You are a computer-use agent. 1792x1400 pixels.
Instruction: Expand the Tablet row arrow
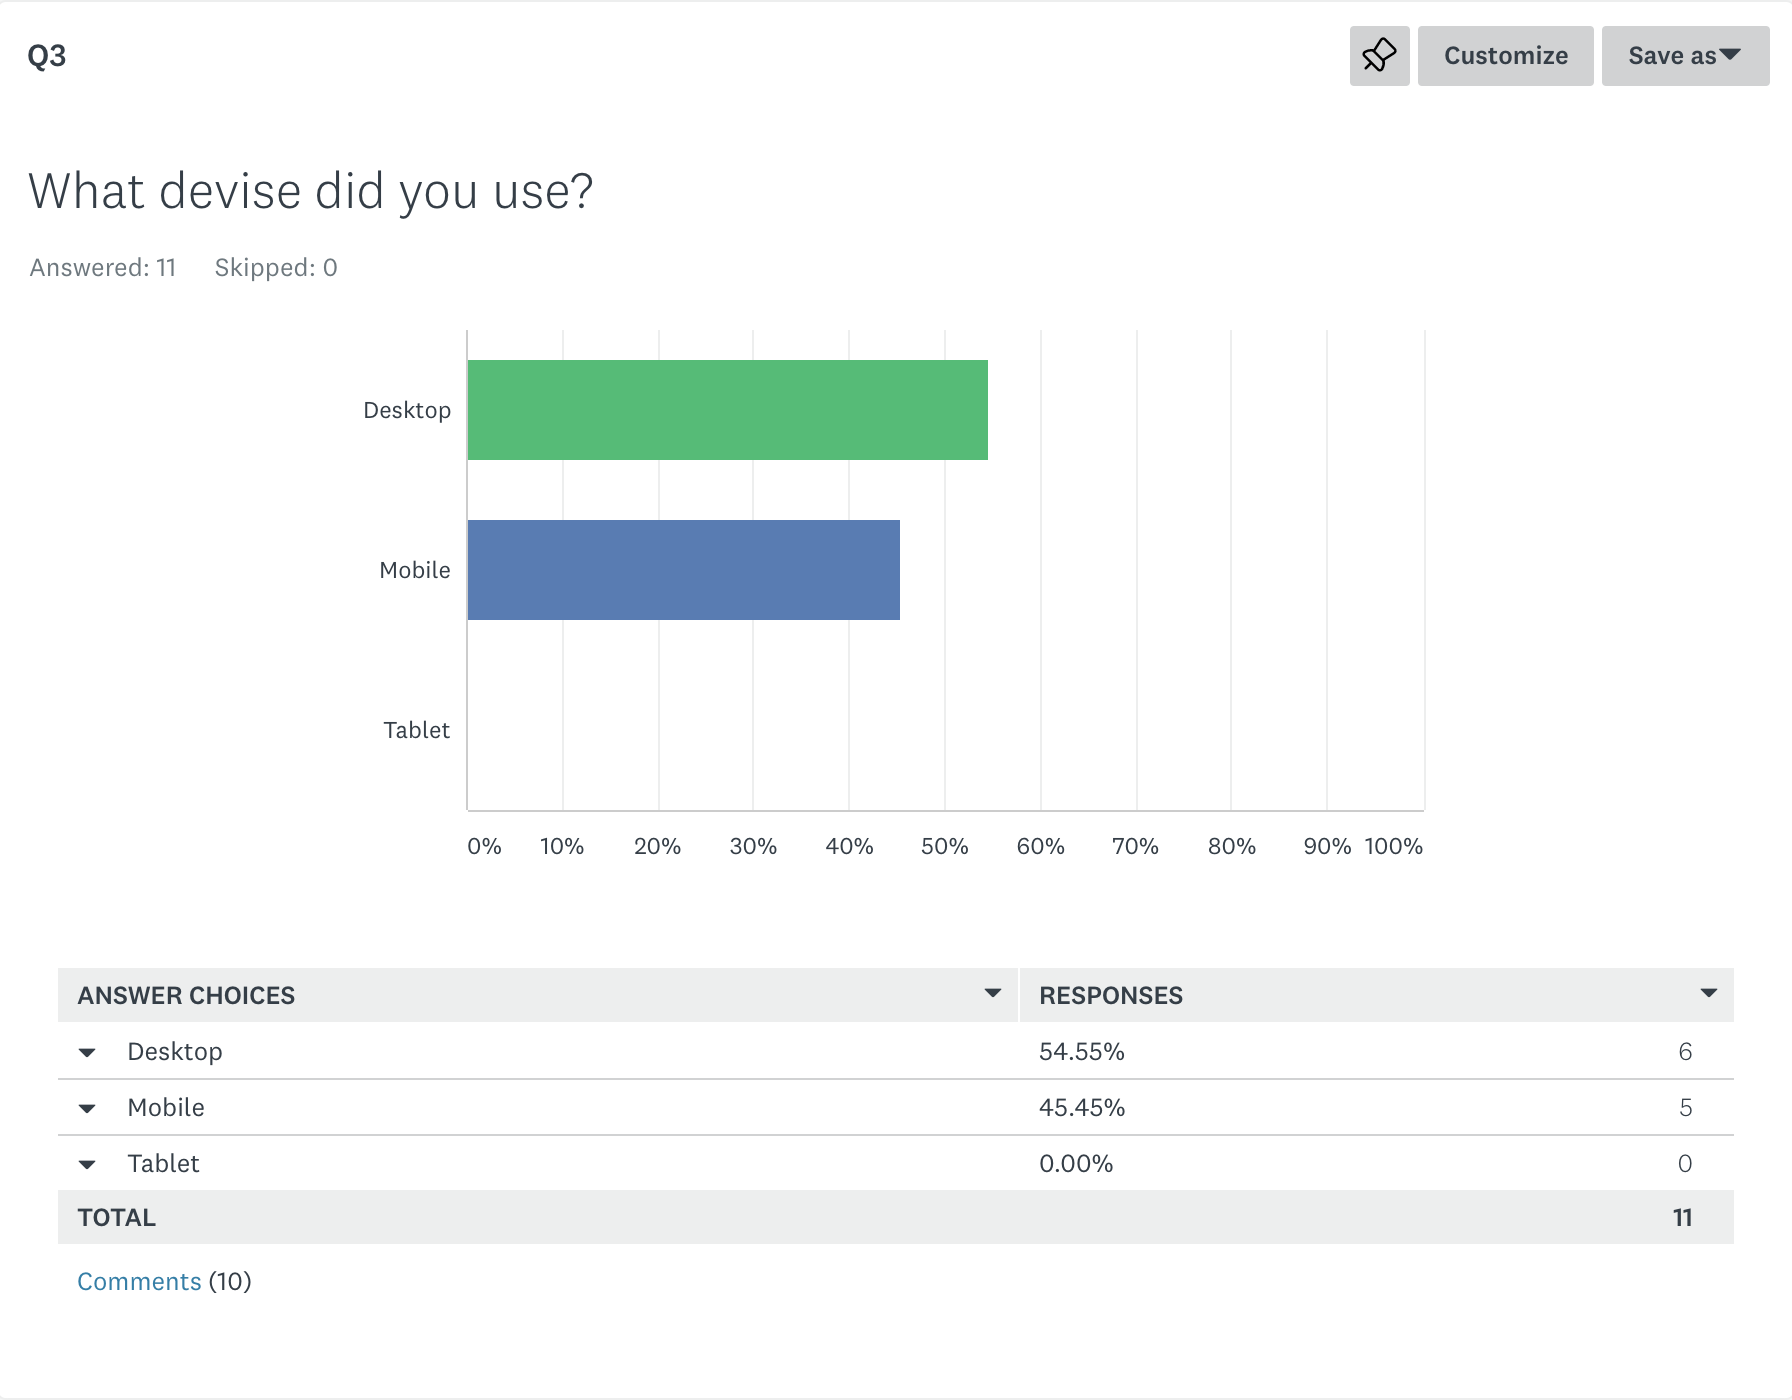point(87,1164)
